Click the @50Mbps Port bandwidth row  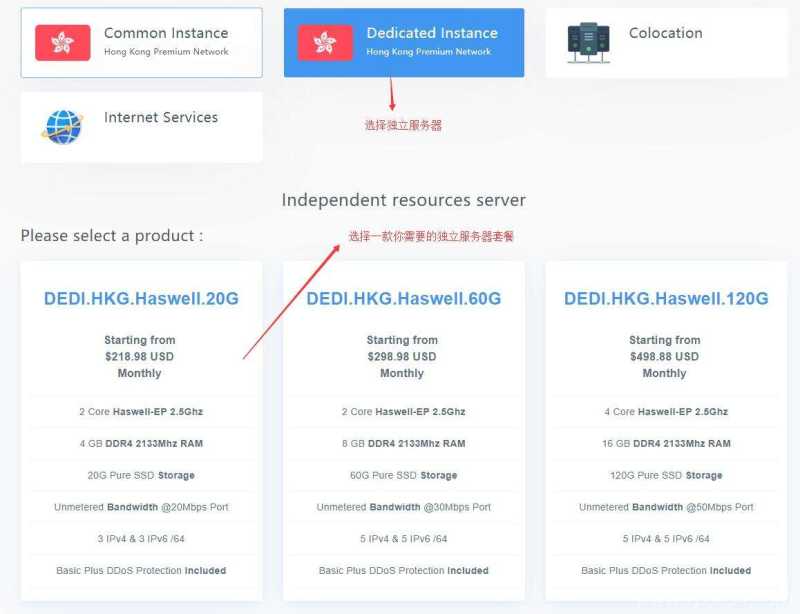666,507
